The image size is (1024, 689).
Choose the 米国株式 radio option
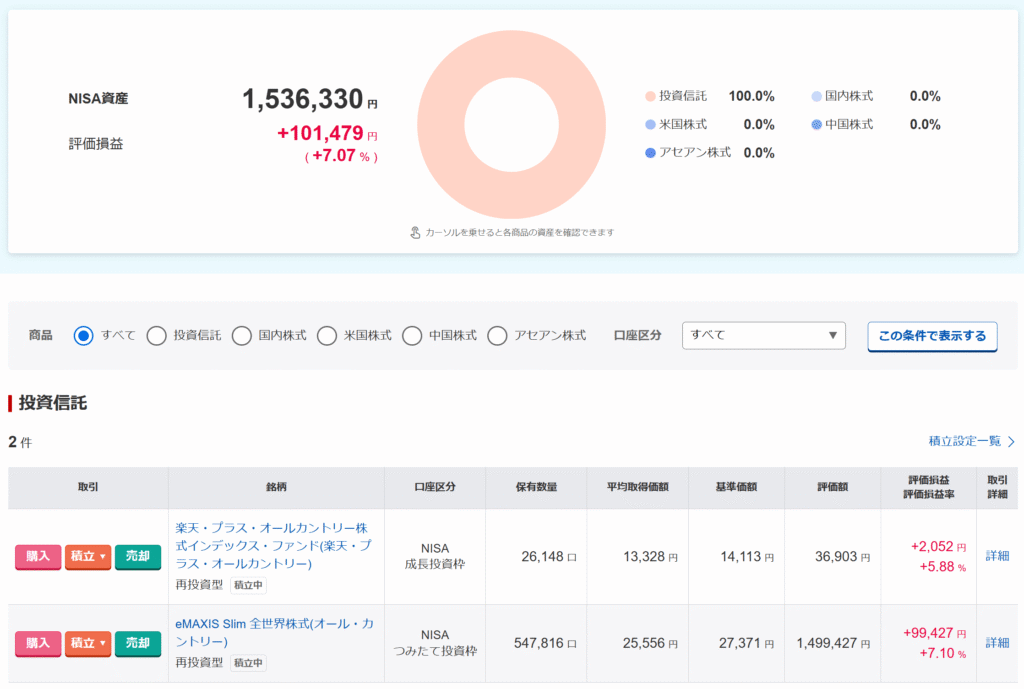point(327,336)
